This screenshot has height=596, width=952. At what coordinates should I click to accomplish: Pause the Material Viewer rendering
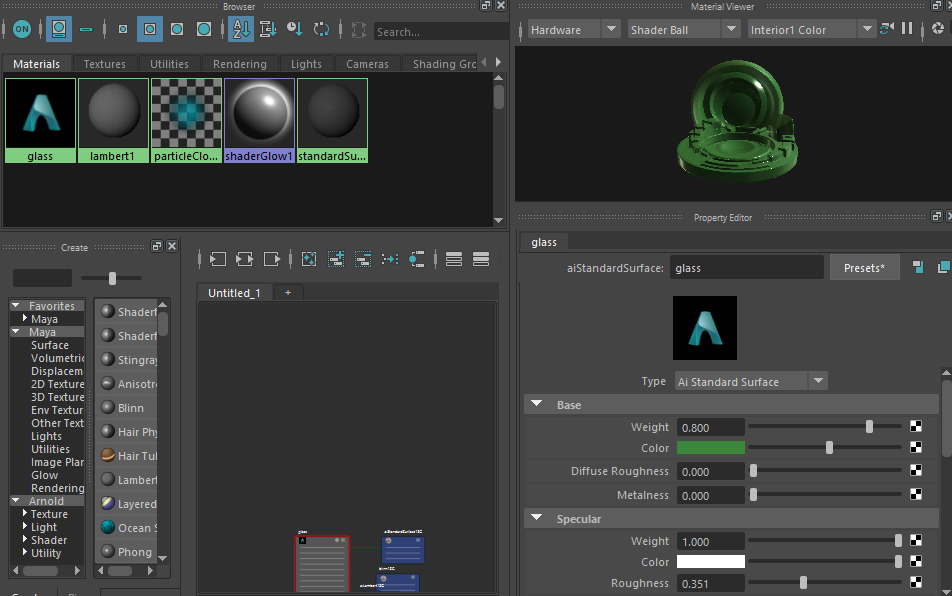[907, 29]
